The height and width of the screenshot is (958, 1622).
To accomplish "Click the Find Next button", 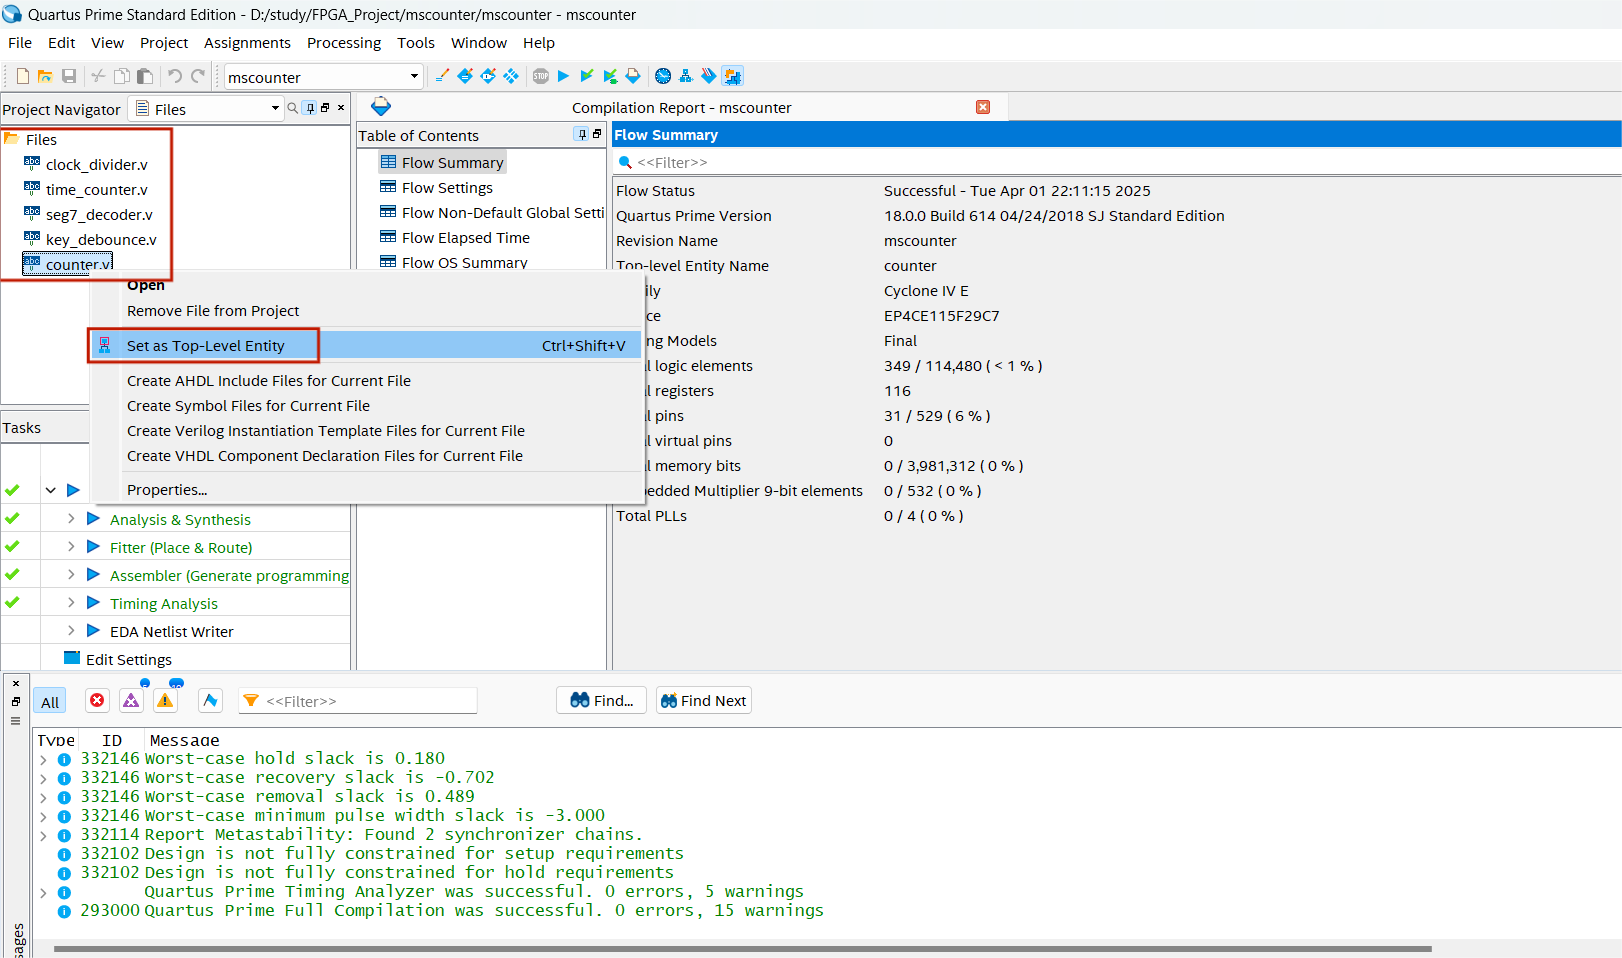I will click(704, 700).
